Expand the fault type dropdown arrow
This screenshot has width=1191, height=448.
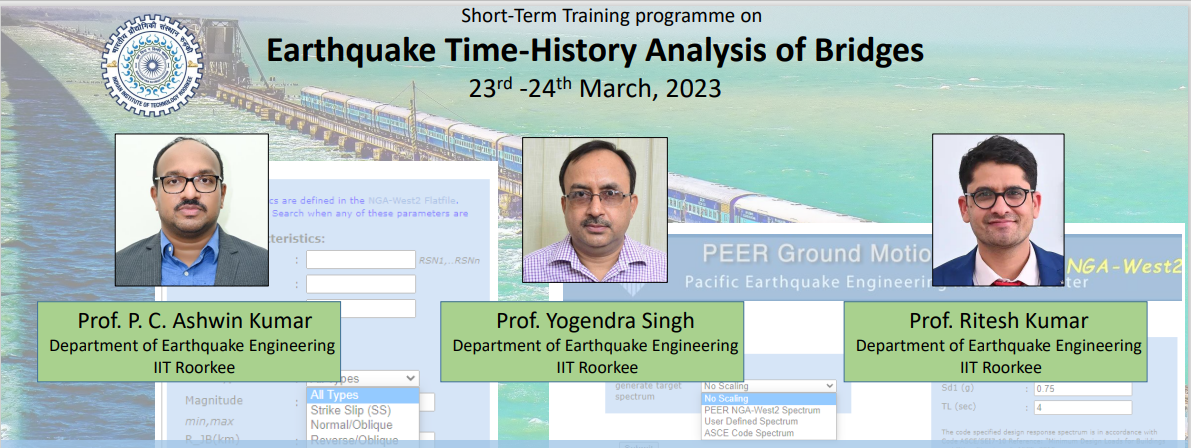point(409,378)
